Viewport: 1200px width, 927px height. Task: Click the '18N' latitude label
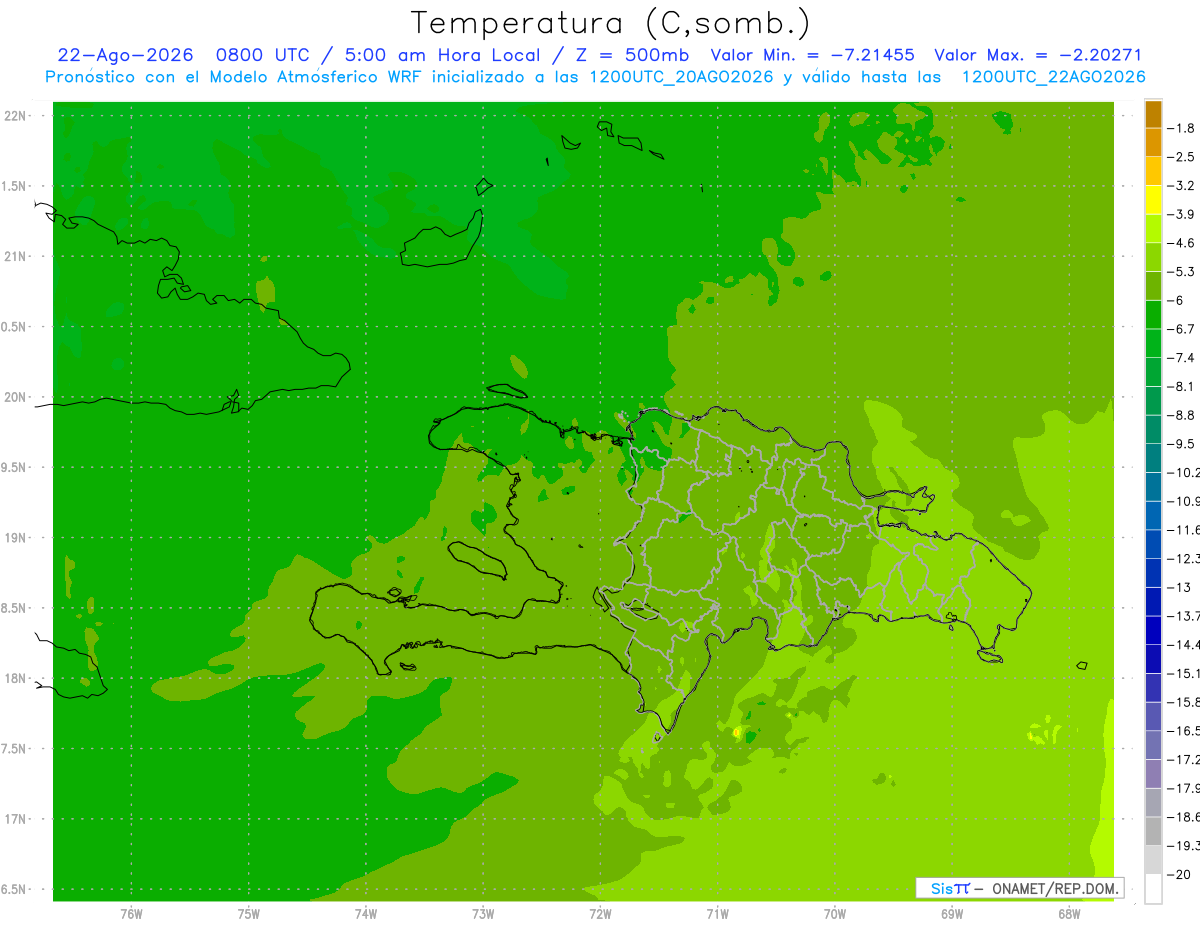tap(15, 679)
